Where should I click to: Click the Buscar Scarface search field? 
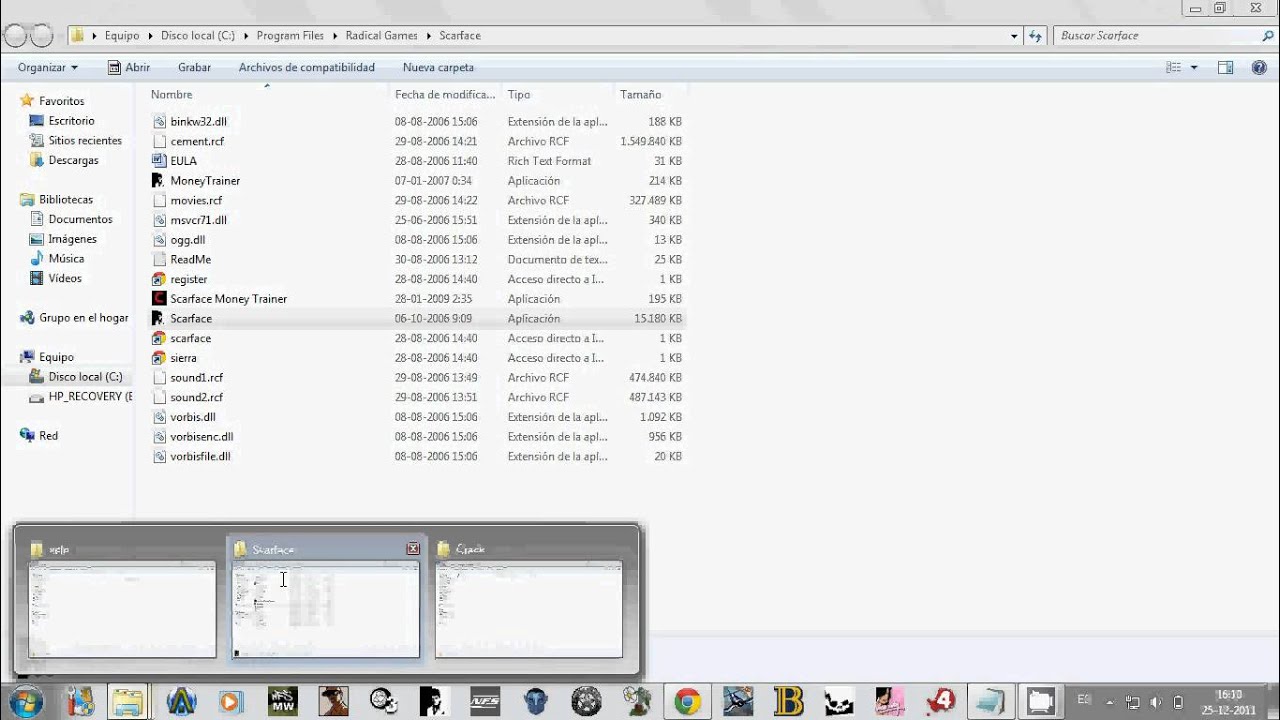[1157, 35]
